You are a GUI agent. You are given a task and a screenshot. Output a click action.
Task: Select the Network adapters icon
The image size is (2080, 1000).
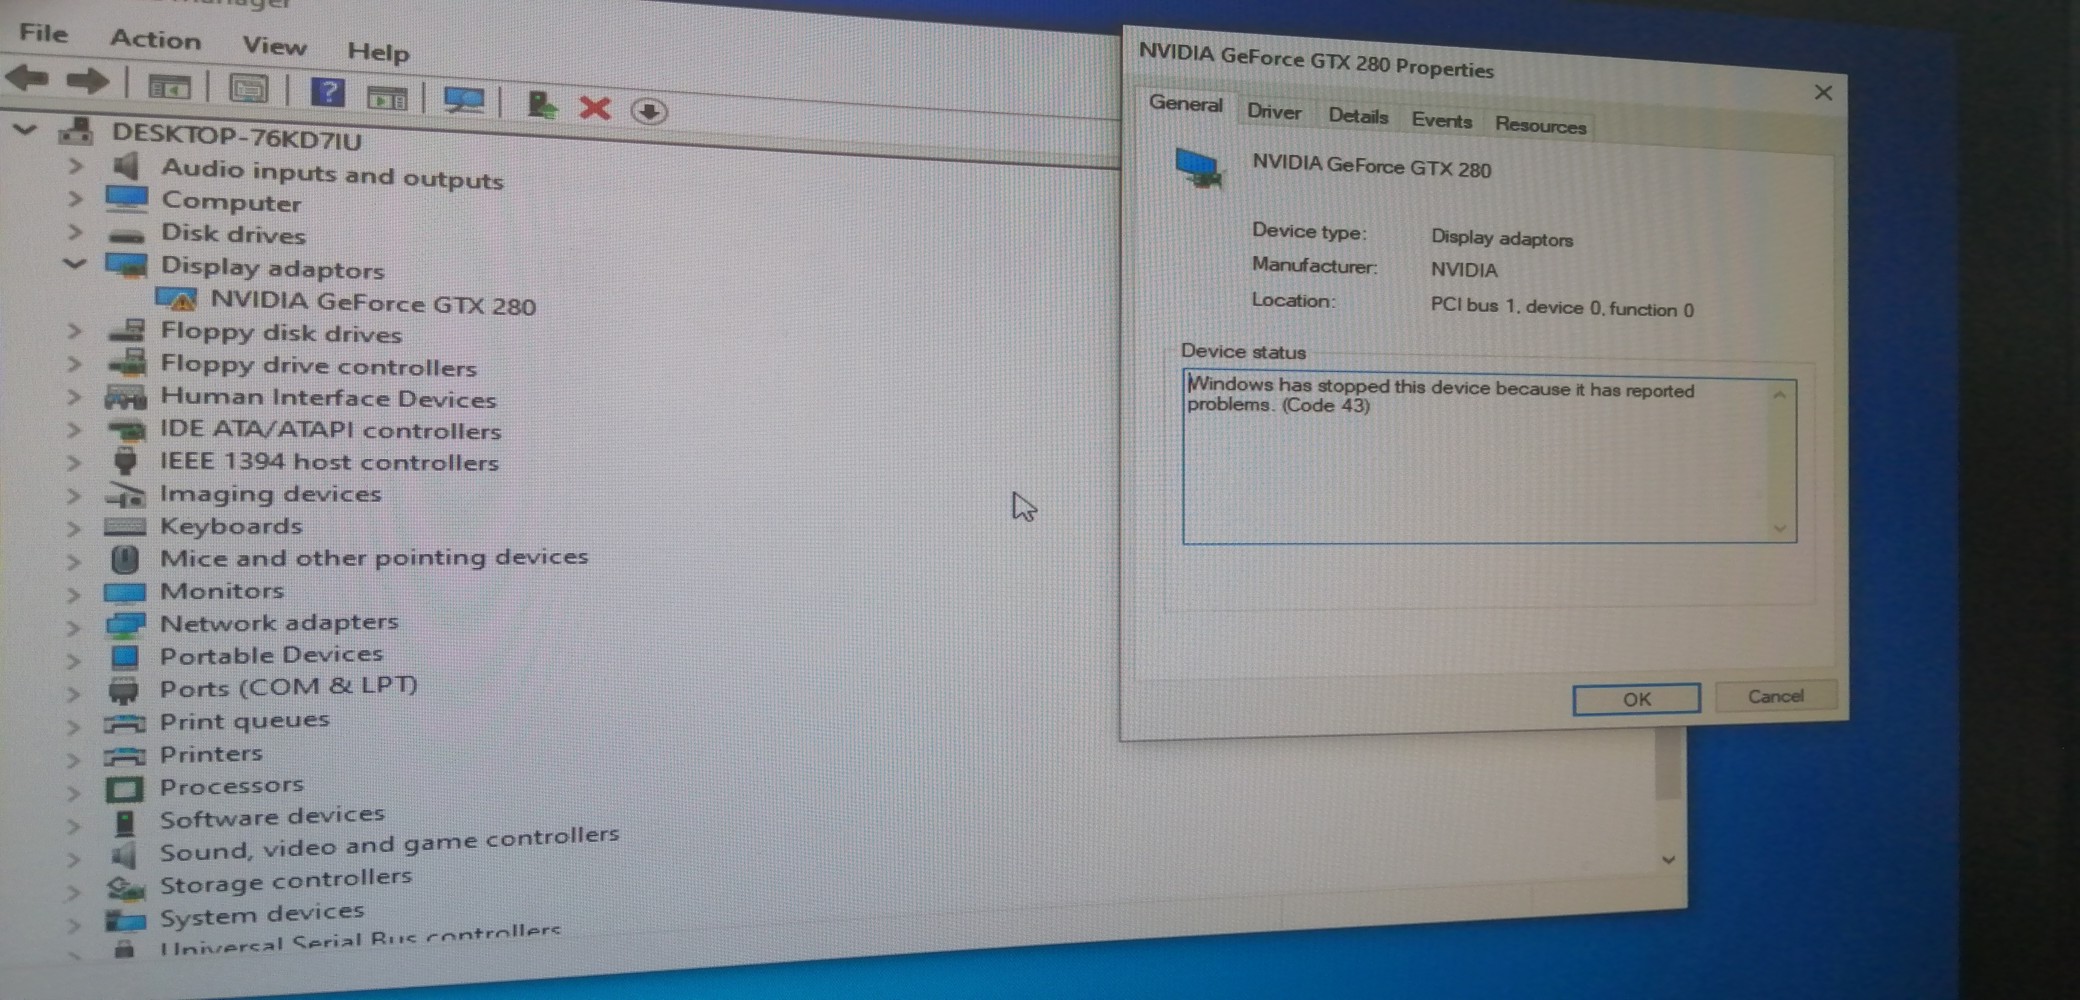pyautogui.click(x=125, y=625)
